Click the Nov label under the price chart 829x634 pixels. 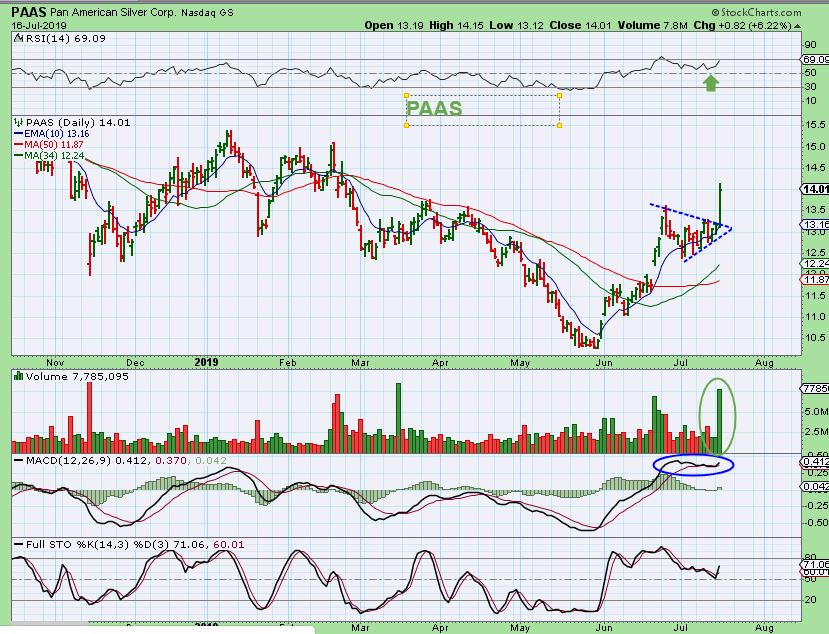[56, 363]
